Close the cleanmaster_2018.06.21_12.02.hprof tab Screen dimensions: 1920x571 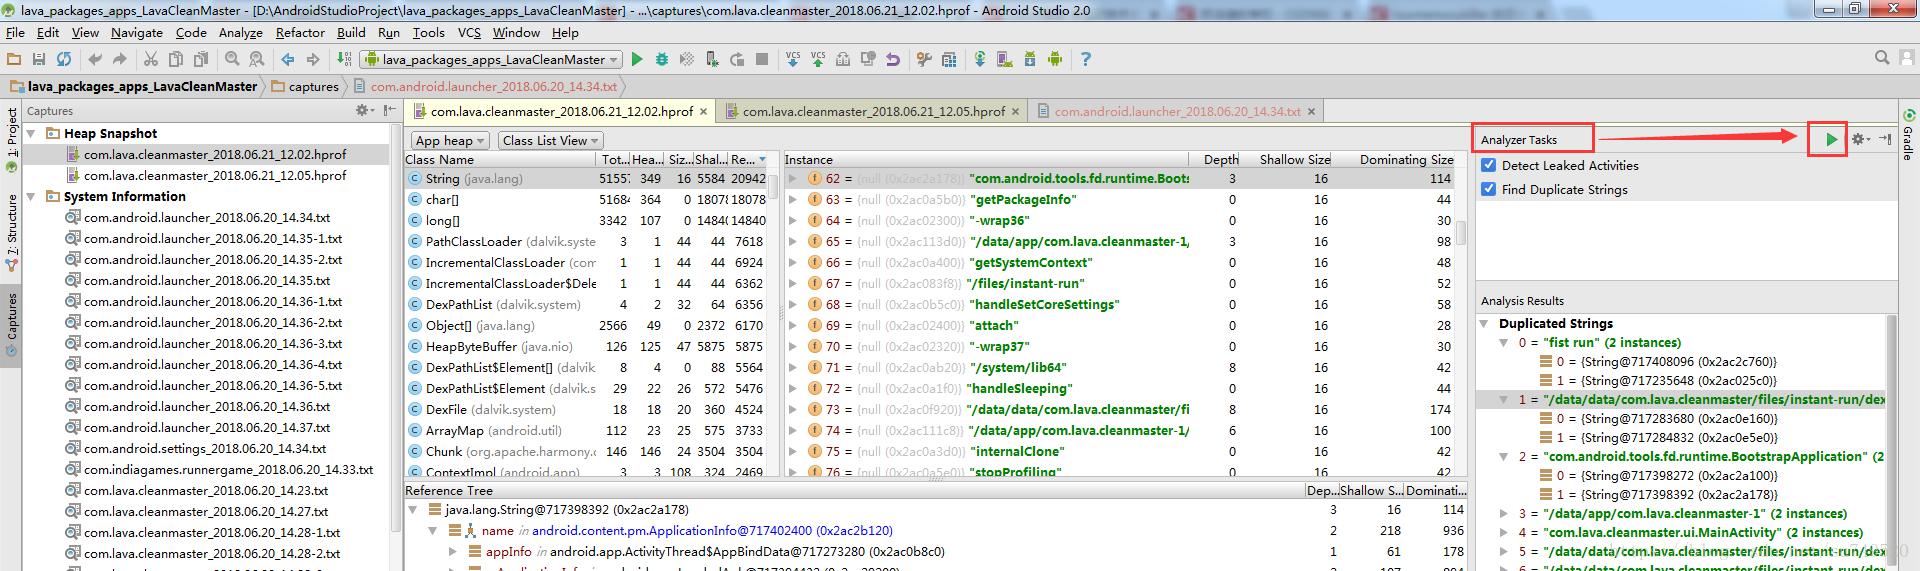[x=703, y=112]
